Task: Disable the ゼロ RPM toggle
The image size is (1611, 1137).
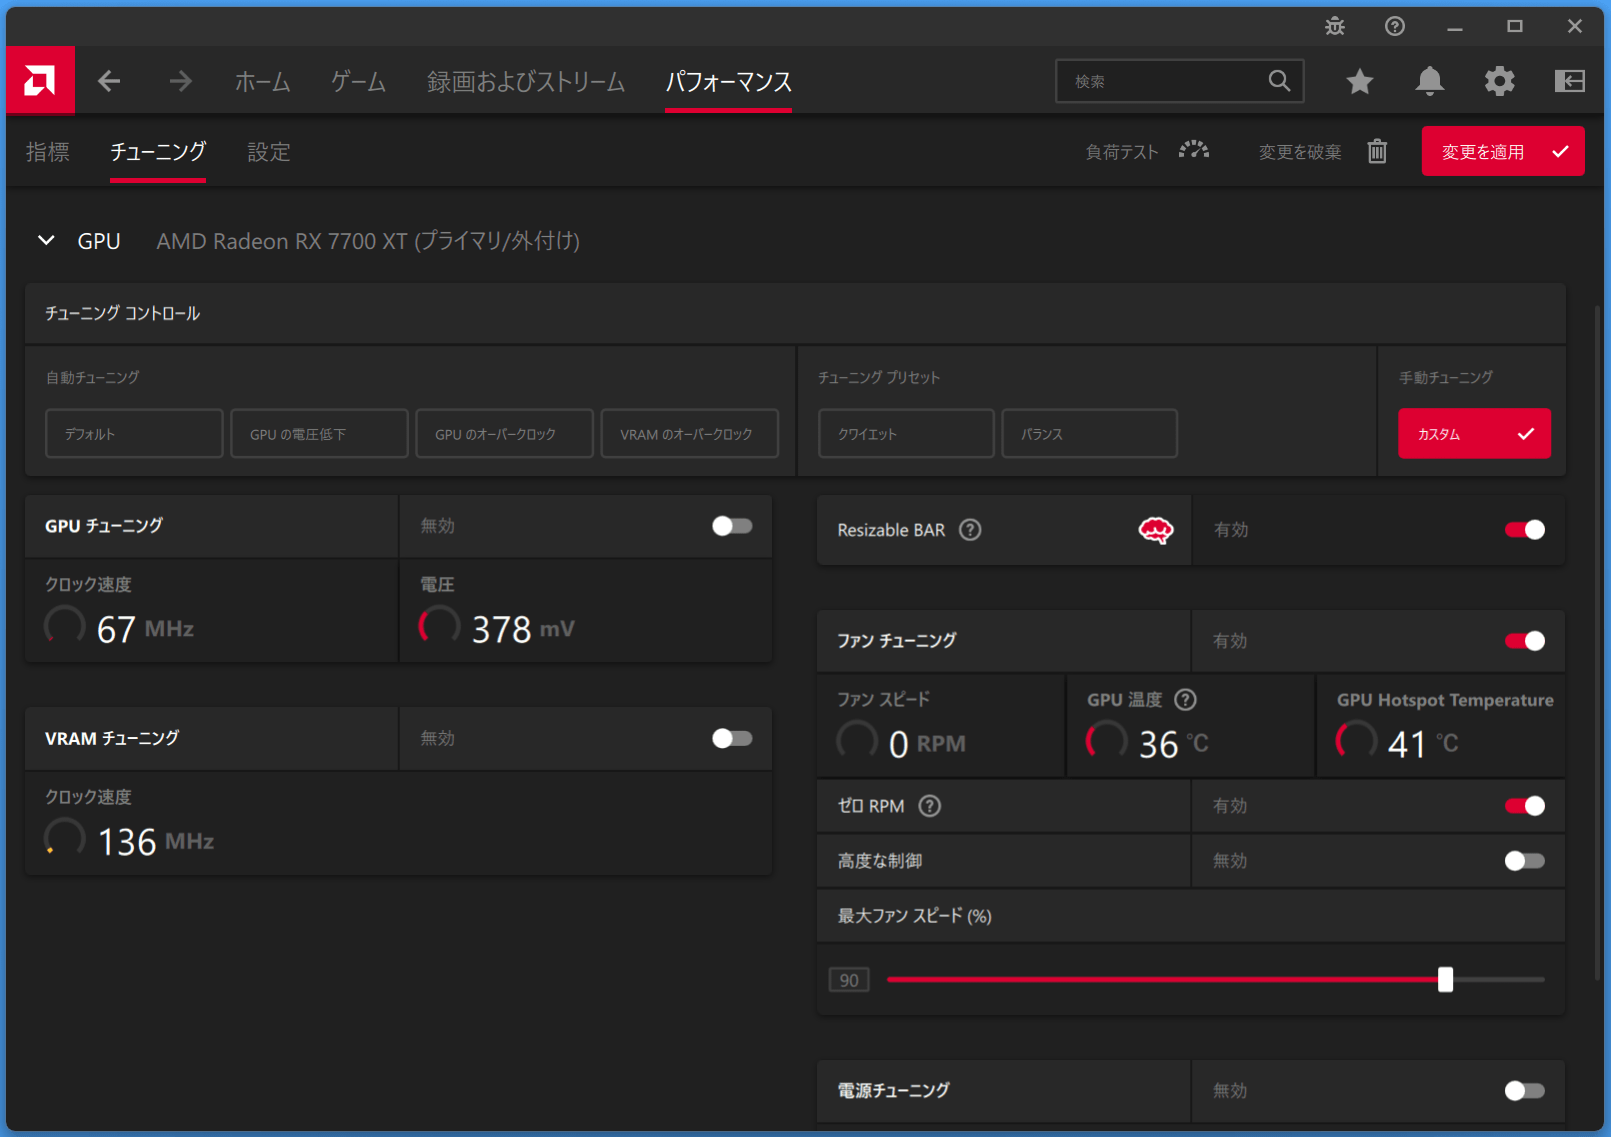Action: point(1525,806)
